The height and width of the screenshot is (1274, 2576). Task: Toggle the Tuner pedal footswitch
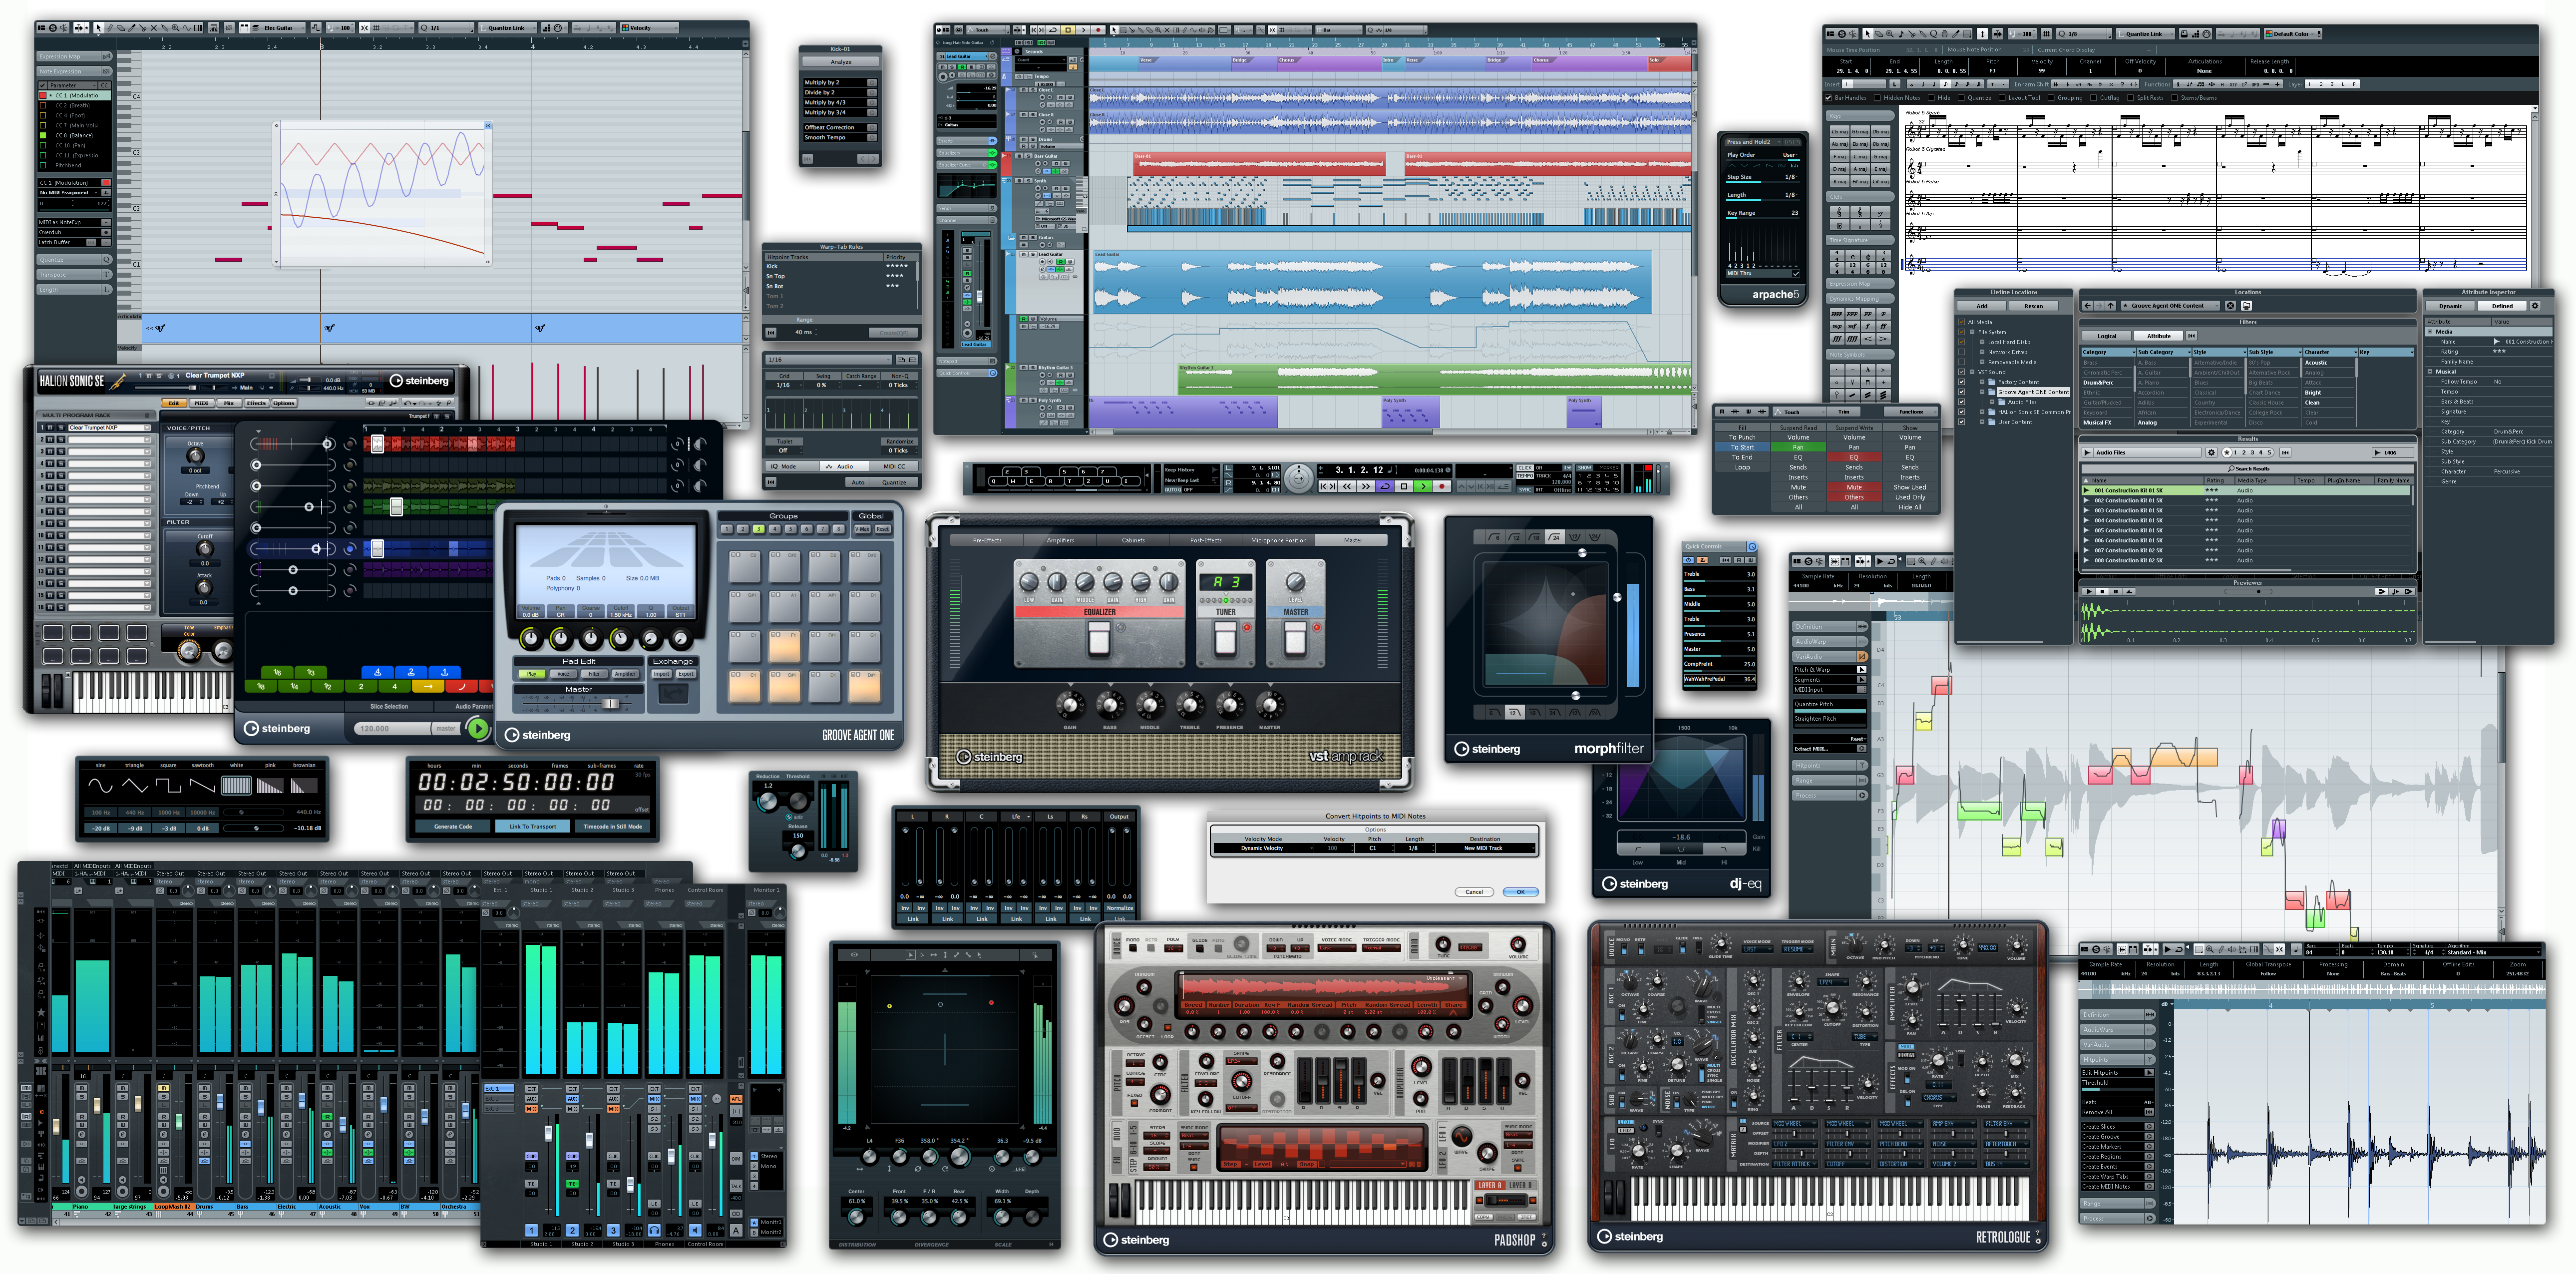(1225, 638)
